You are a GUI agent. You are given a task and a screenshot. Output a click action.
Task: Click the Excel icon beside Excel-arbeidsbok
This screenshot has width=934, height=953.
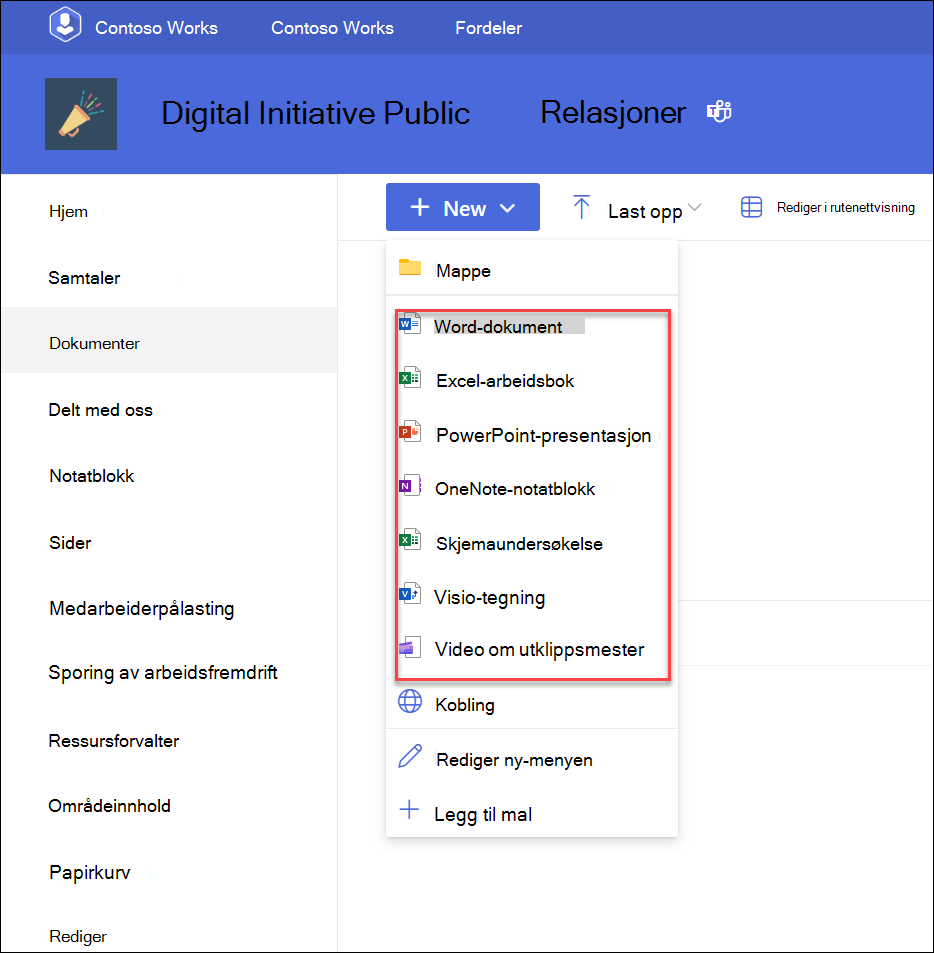coord(410,378)
